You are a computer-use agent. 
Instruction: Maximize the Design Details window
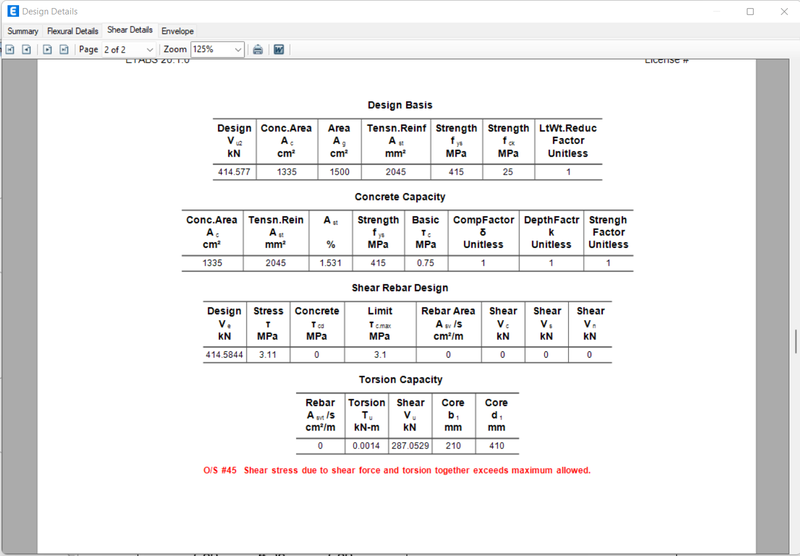[750, 11]
